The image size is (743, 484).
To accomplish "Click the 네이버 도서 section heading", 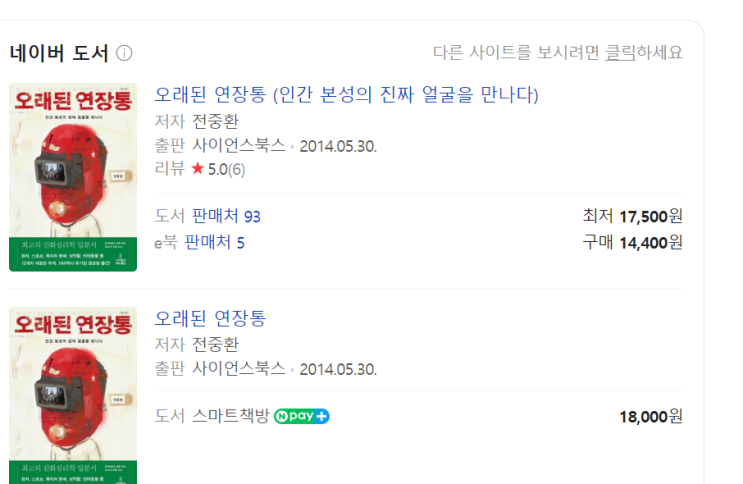I will (59, 53).
